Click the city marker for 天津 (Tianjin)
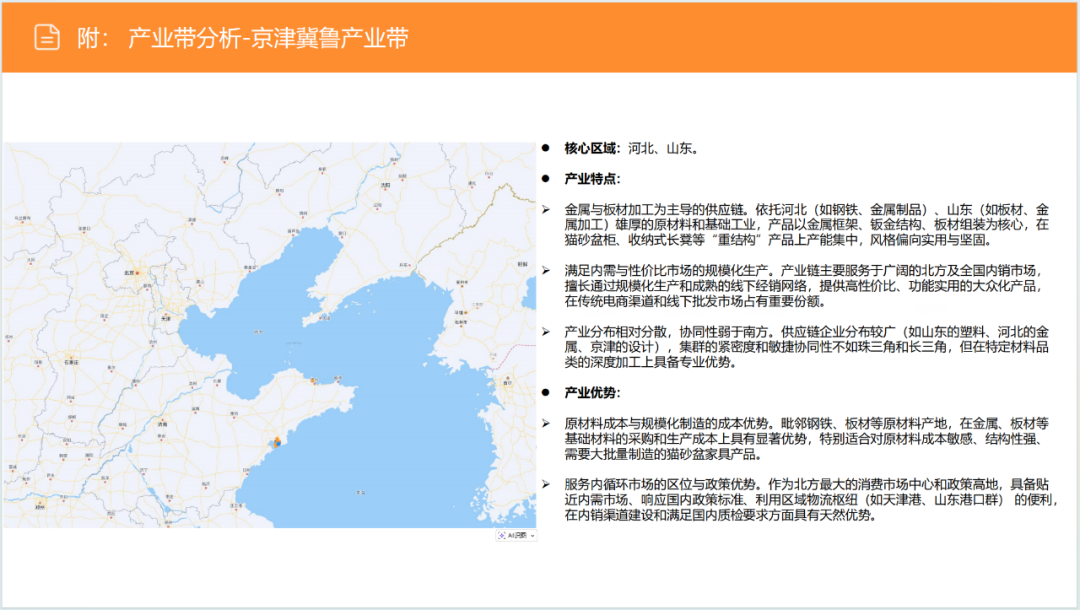Screen dimensions: 1080x610 [x=164, y=317]
